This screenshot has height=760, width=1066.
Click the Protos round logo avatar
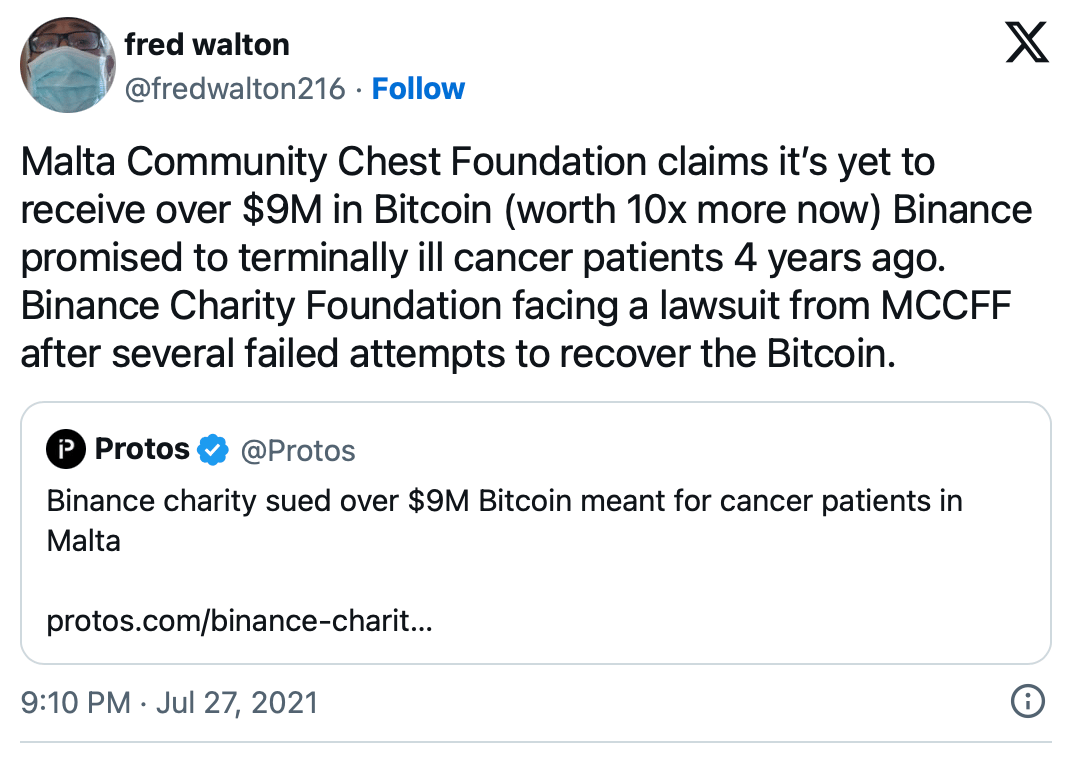coord(66,450)
